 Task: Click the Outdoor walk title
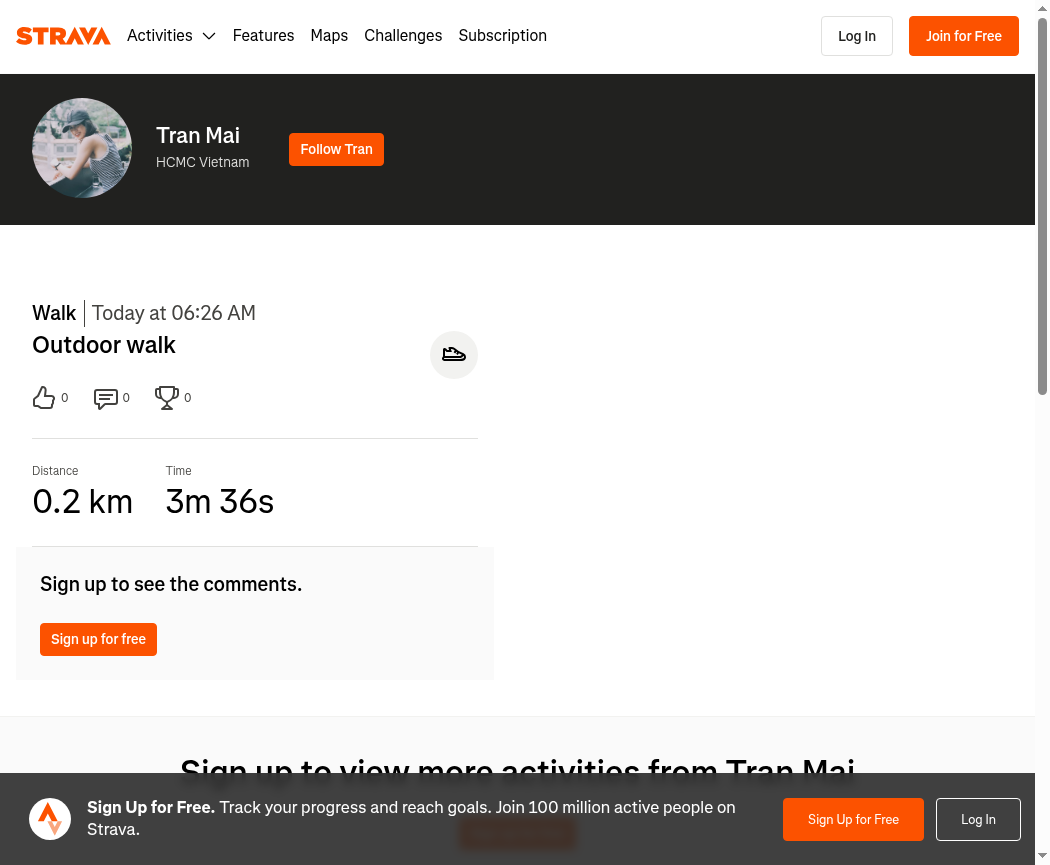point(104,345)
